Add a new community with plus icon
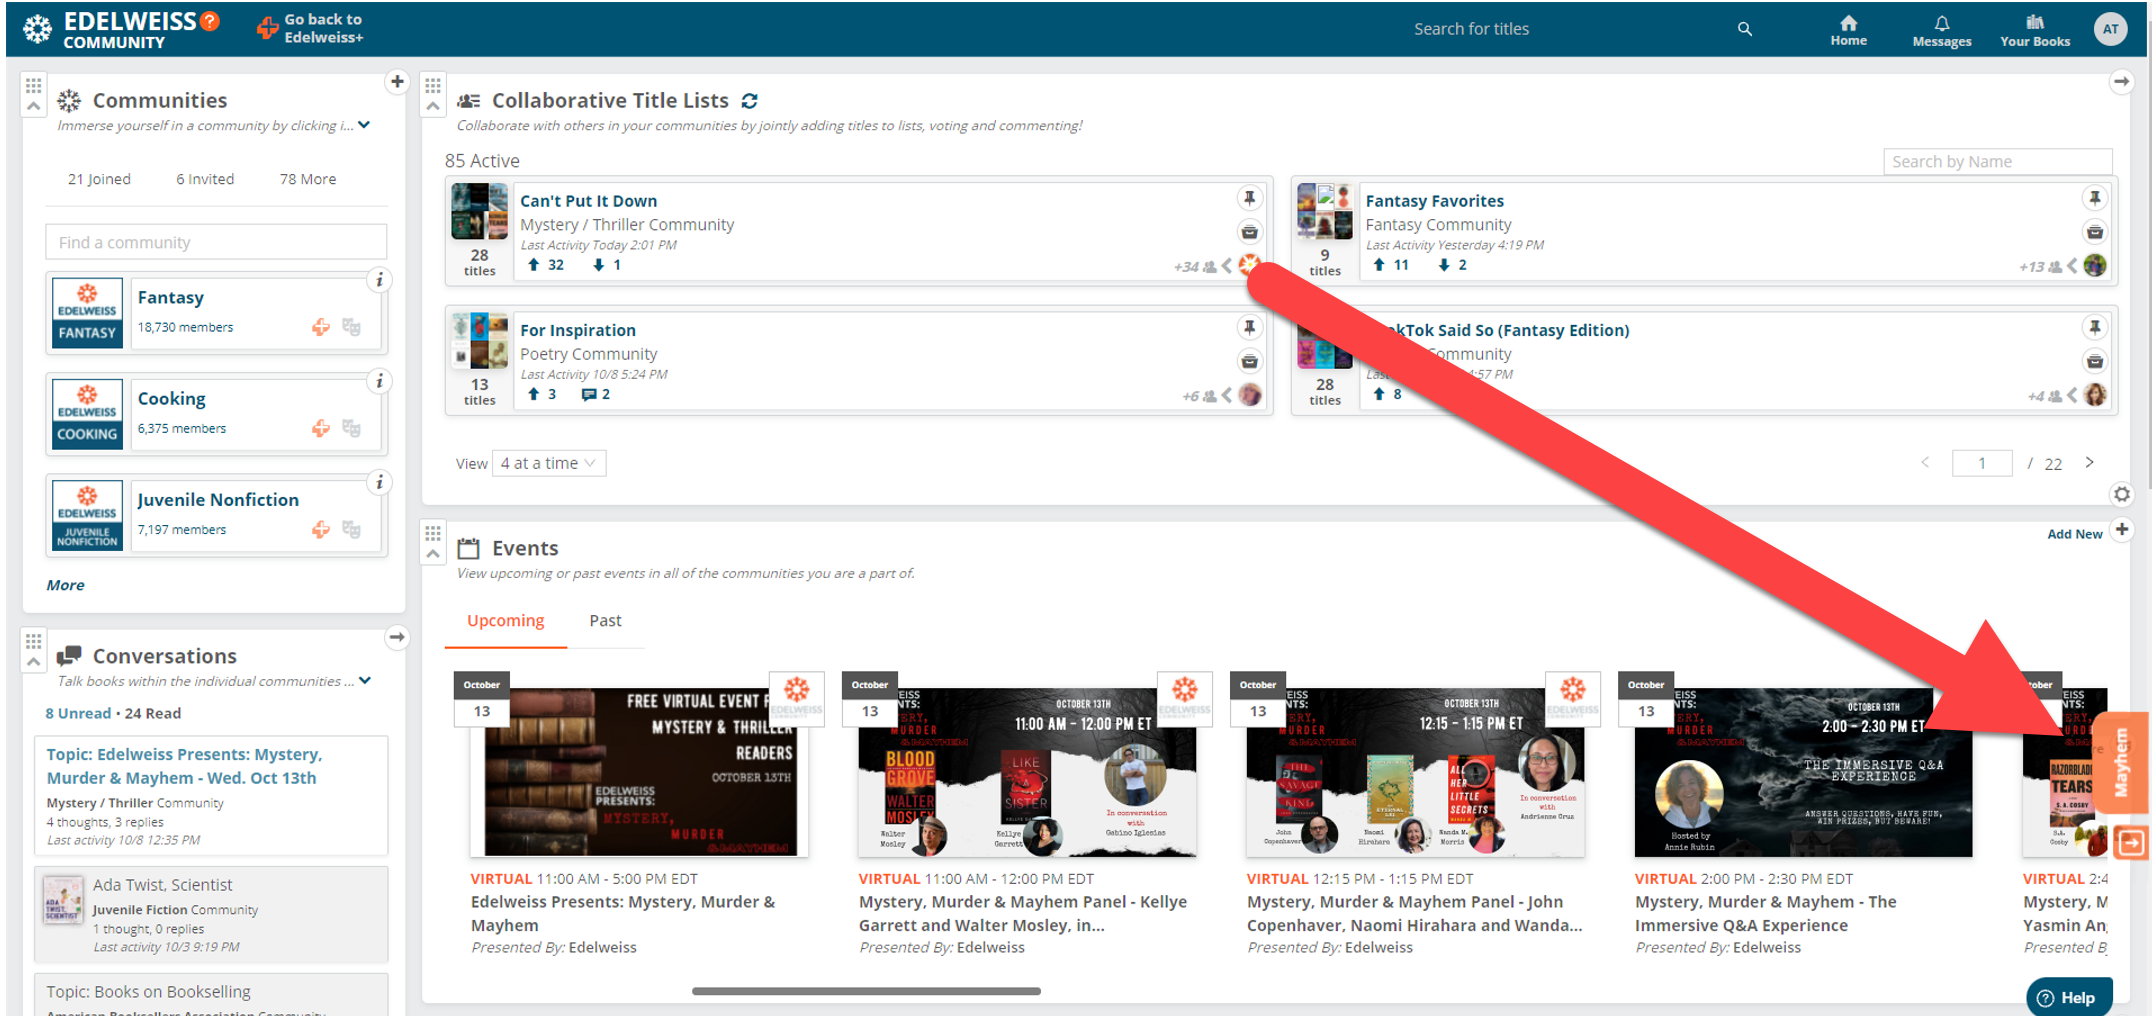Screen dimensions: 2152x1016 [397, 82]
